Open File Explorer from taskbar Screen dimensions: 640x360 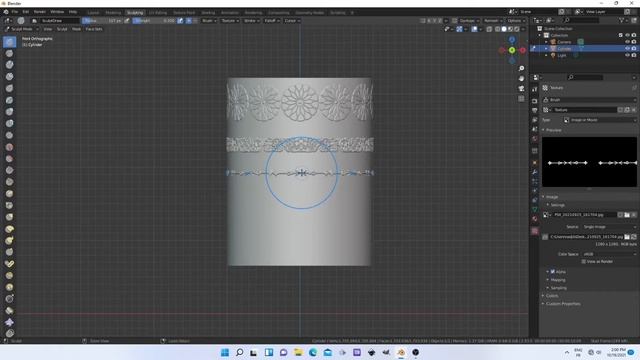point(298,353)
